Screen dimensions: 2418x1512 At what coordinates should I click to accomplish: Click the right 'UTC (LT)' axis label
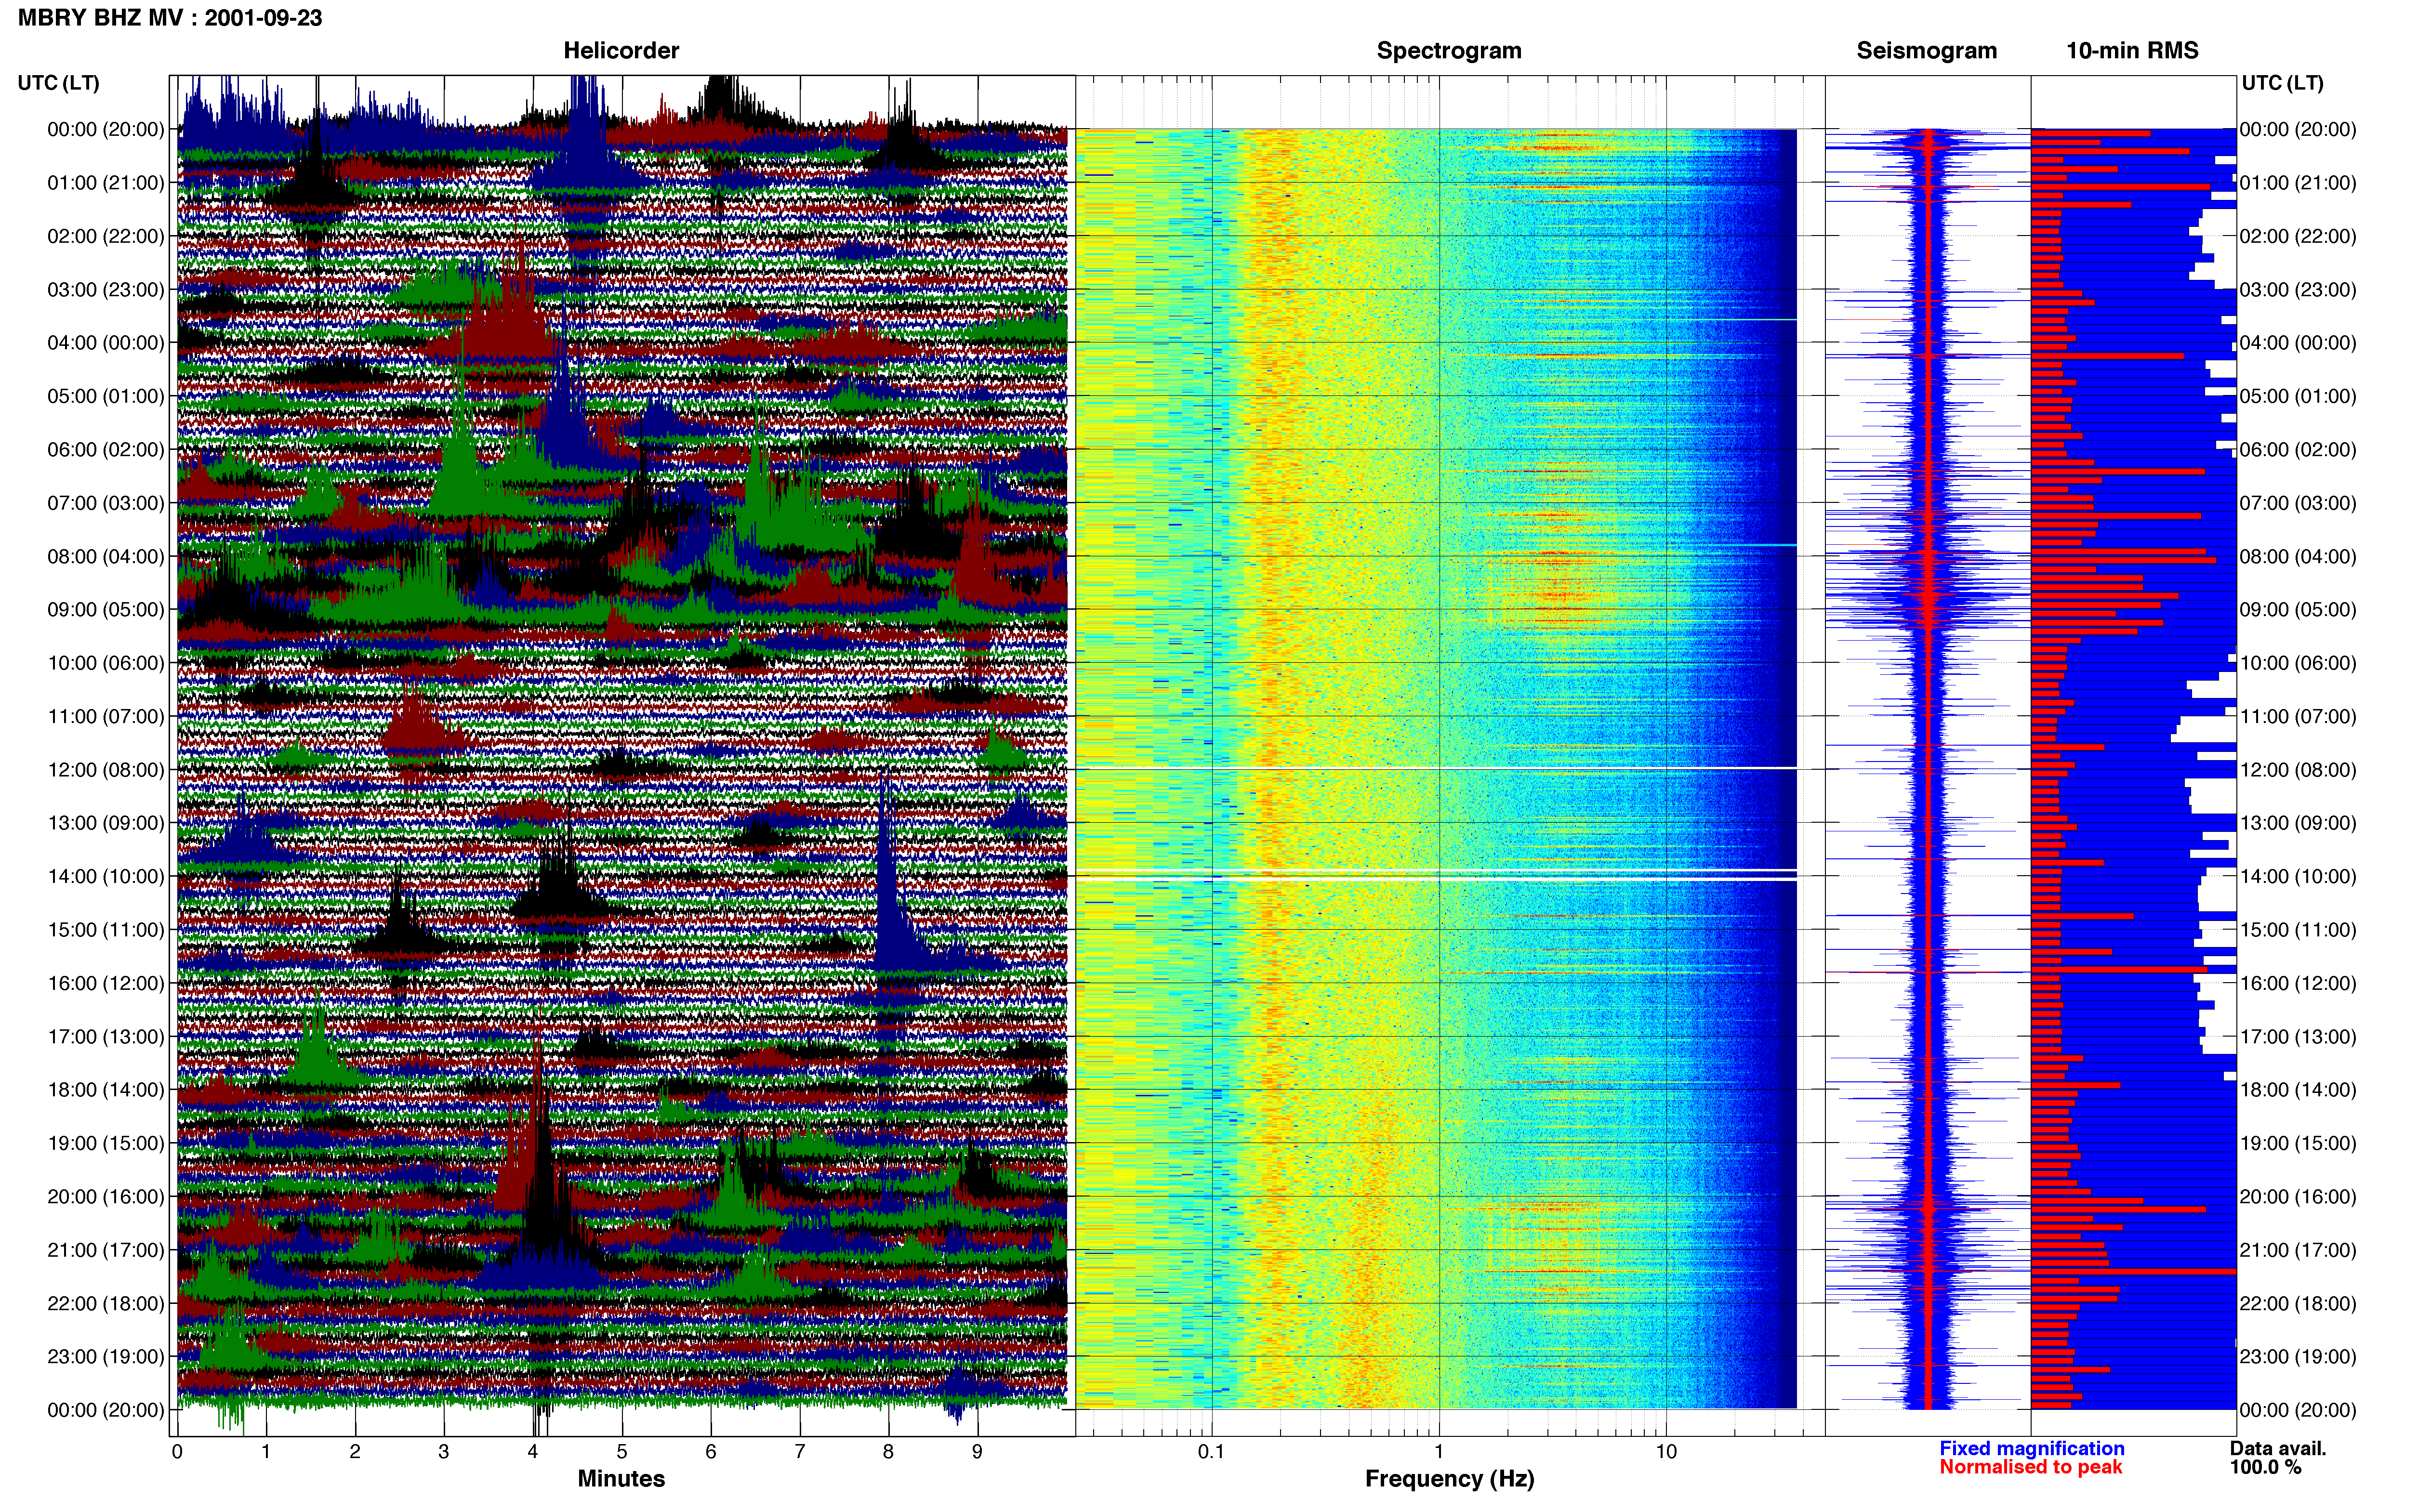click(x=2282, y=83)
